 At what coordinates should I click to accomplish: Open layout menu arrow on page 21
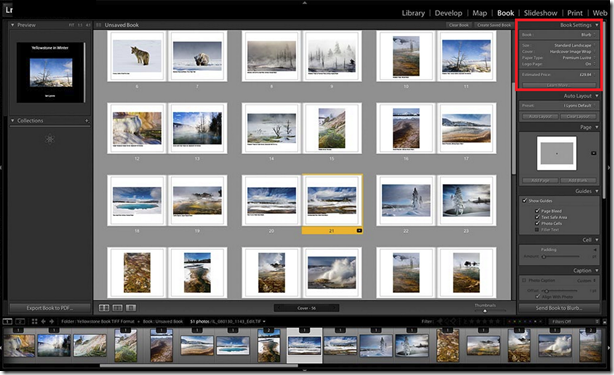point(359,231)
